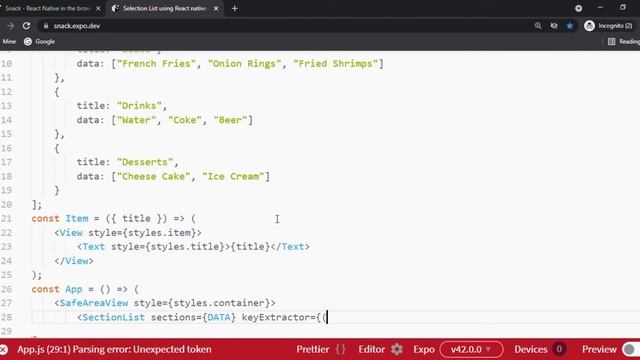Click the "Desserts" title string
The height and width of the screenshot is (360, 640).
pos(145,162)
